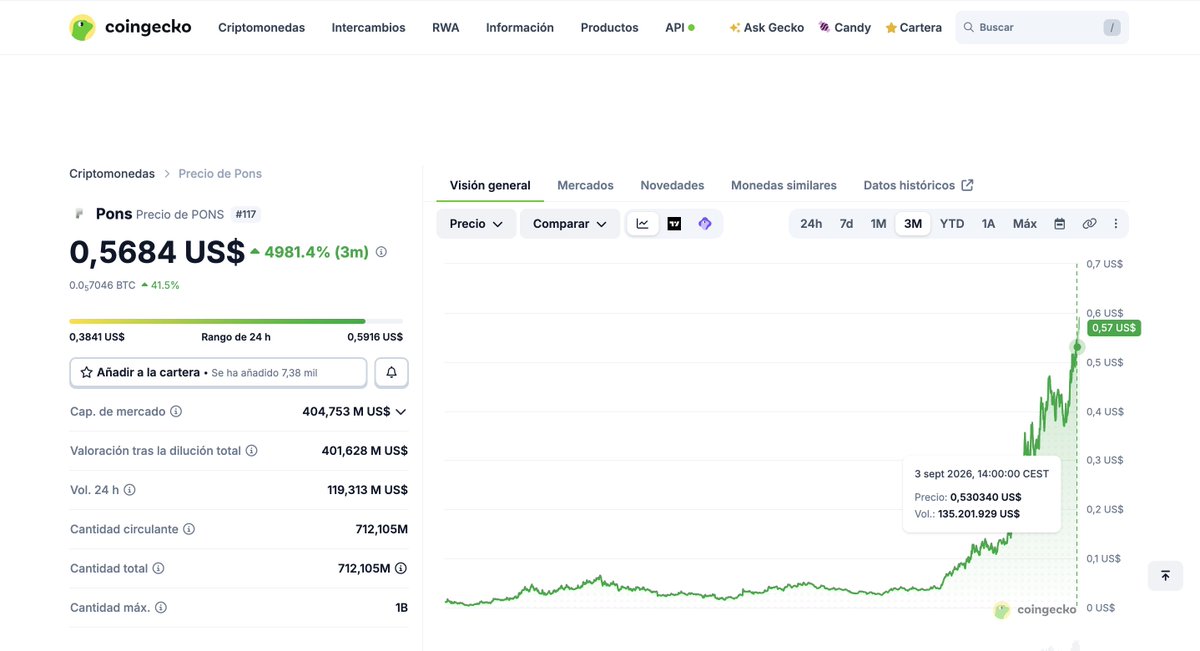
Task: Switch to Novedades tab
Action: pyautogui.click(x=673, y=185)
